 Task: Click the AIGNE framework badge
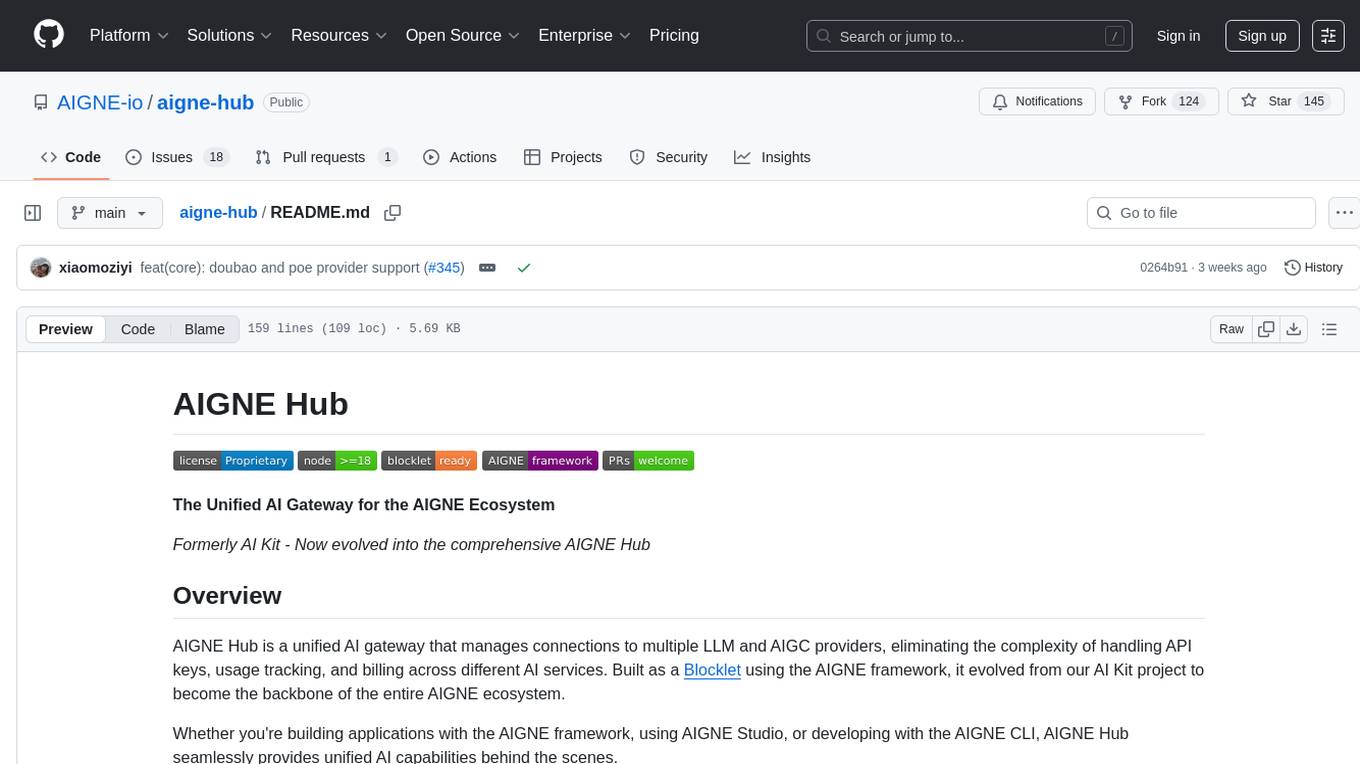tap(540, 461)
